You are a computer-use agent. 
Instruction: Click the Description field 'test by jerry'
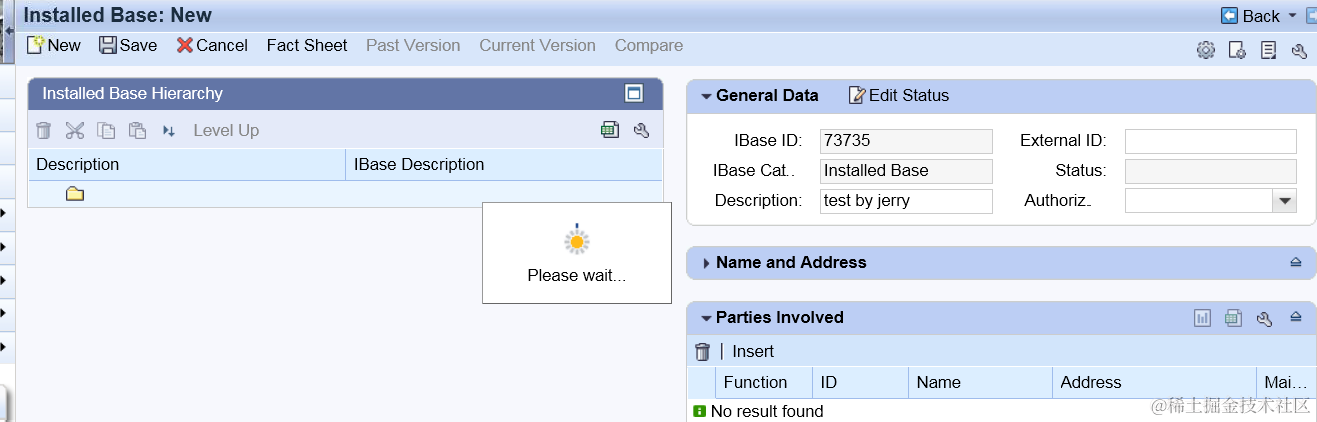(906, 201)
